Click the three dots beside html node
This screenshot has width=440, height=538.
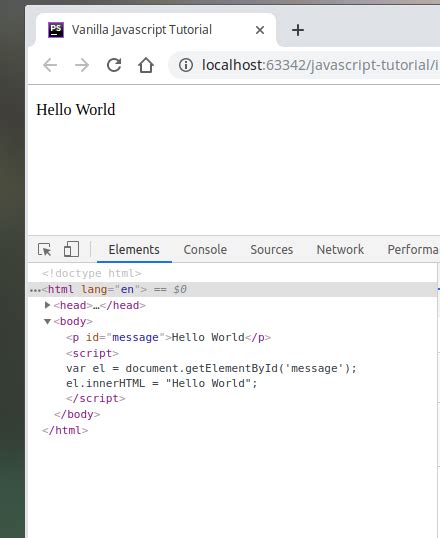pos(35,290)
